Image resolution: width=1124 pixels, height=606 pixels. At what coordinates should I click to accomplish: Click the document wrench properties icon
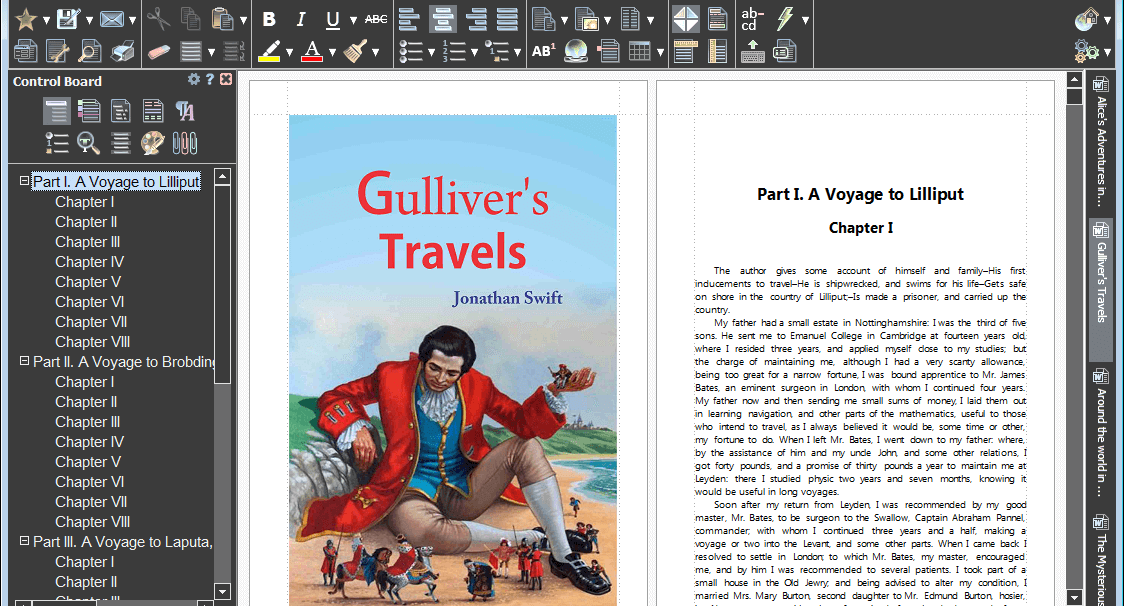coord(57,51)
